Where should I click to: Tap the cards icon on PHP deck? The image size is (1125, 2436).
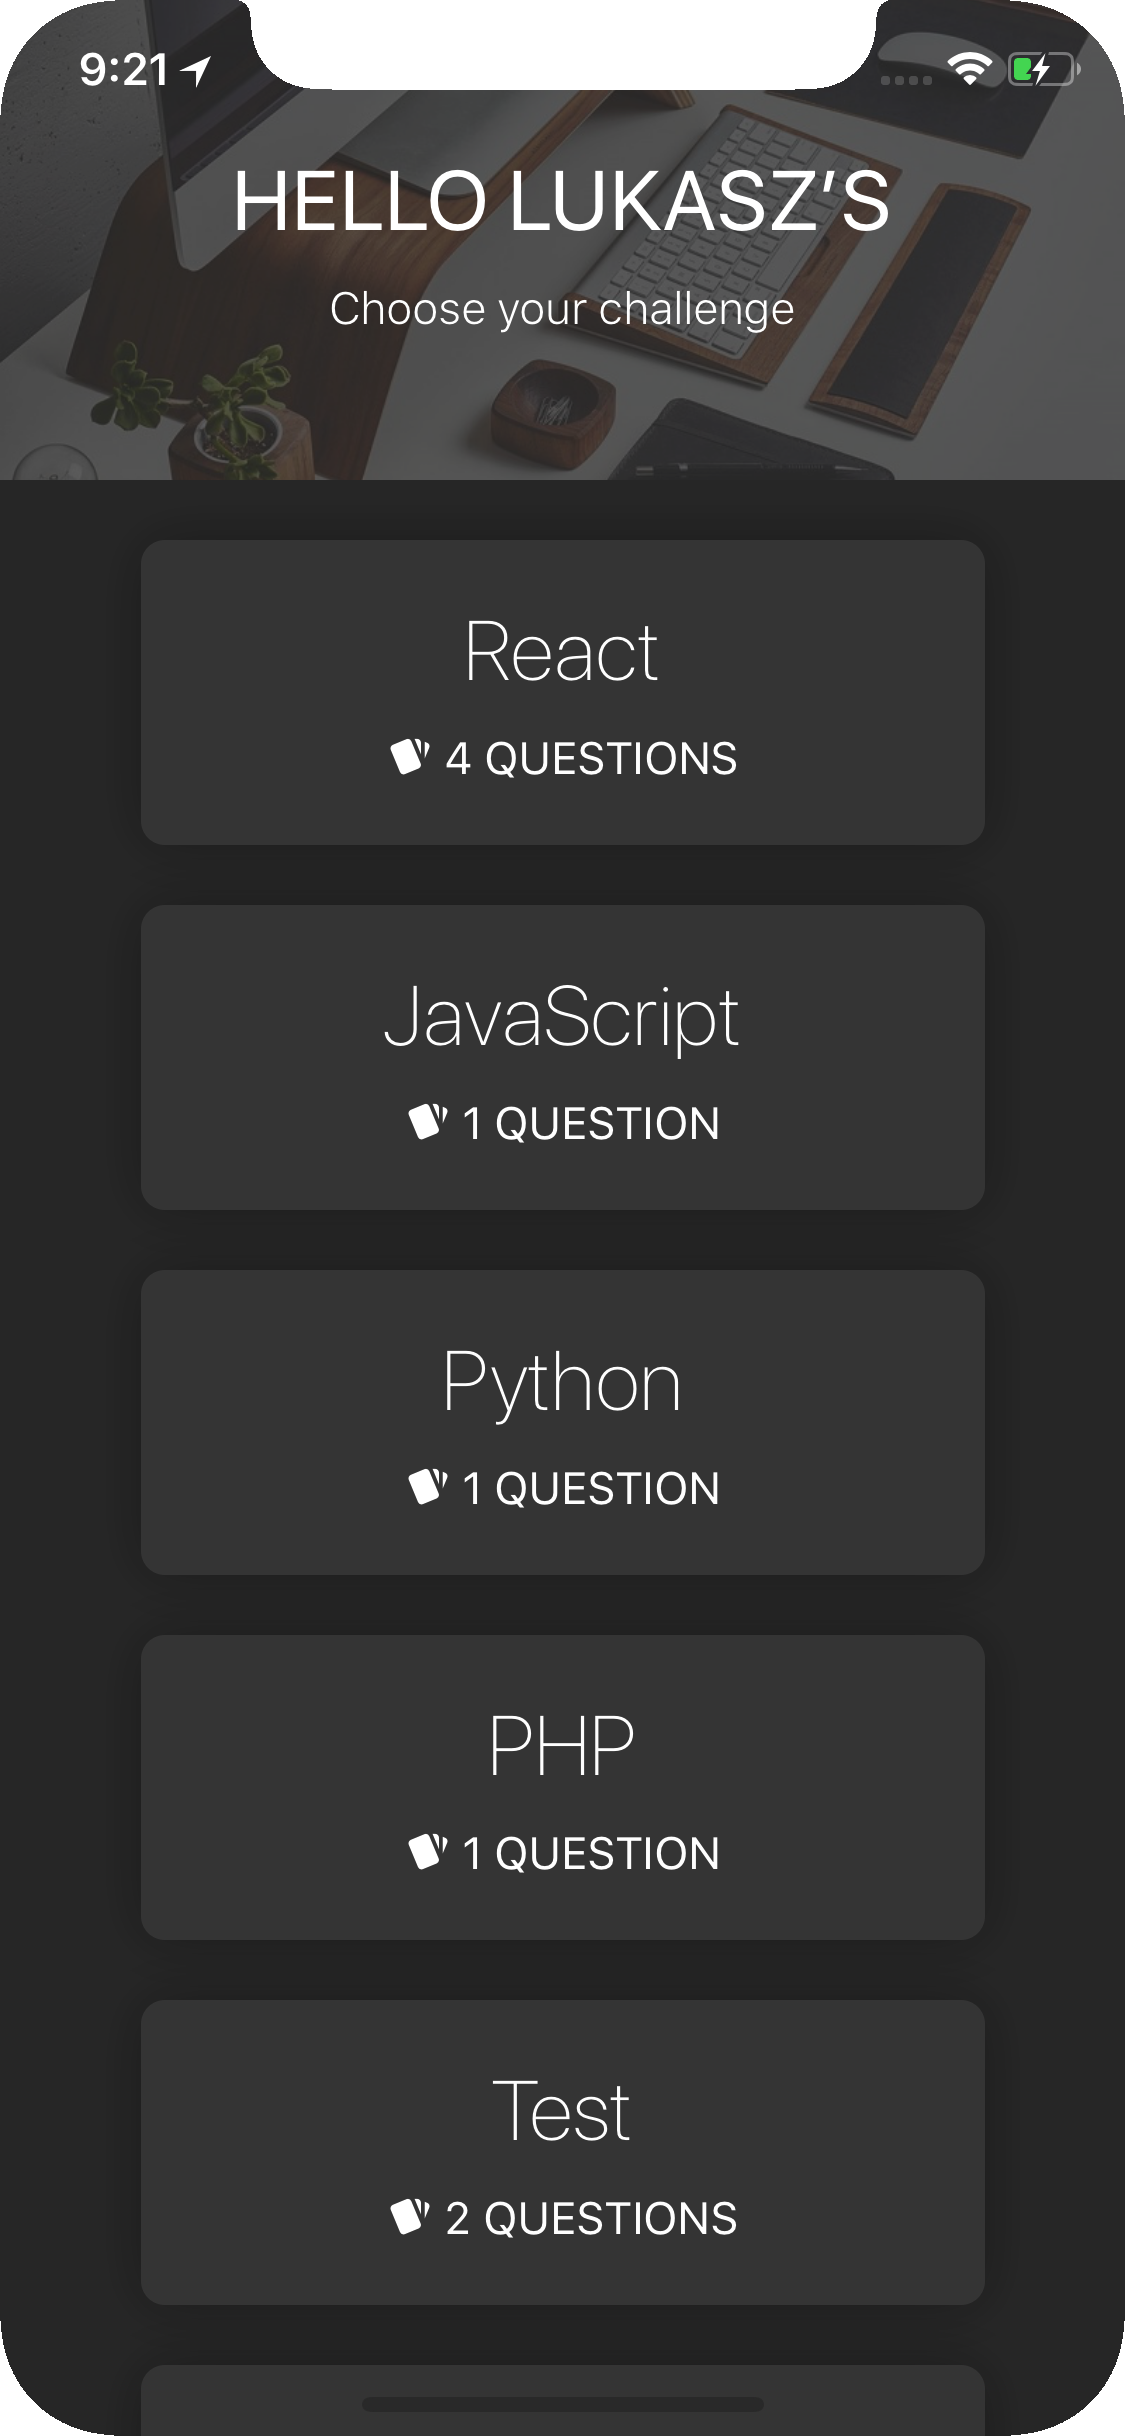pos(428,1851)
